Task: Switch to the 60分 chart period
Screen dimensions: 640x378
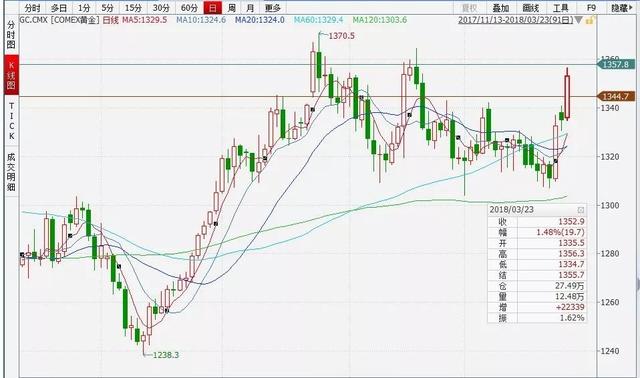Action: click(x=189, y=8)
